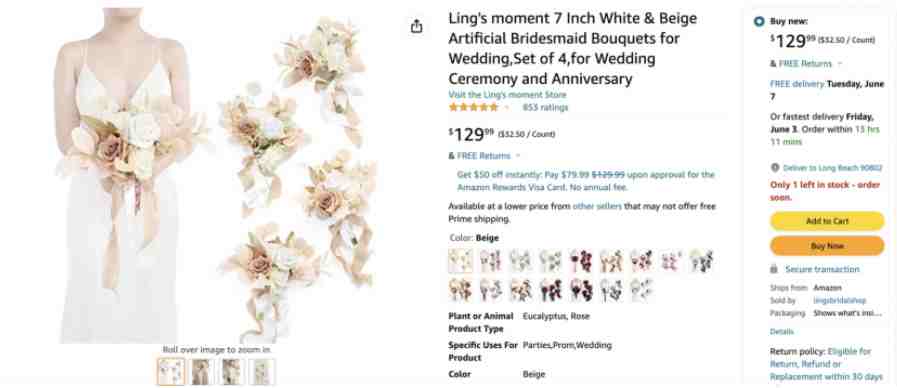Choose the fifth burgundy bouquet color option
The width and height of the screenshot is (897, 388).
pos(581,261)
